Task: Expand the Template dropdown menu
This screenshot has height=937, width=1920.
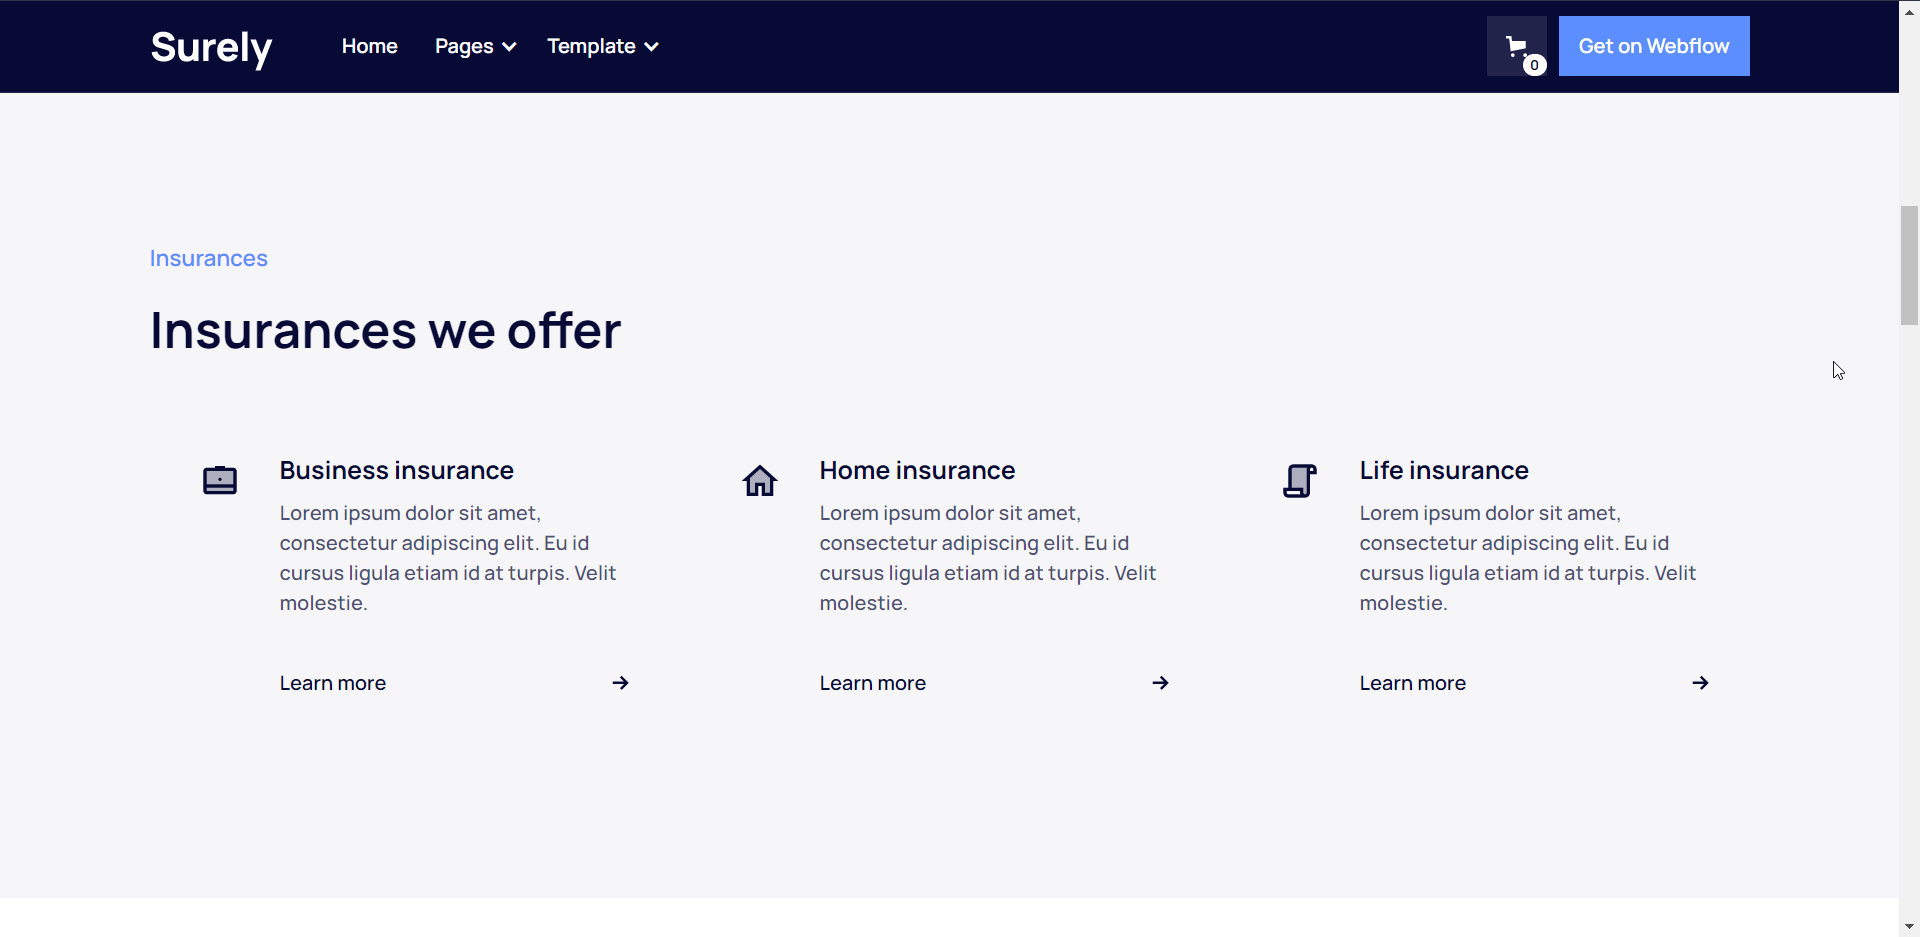Action: click(x=602, y=46)
